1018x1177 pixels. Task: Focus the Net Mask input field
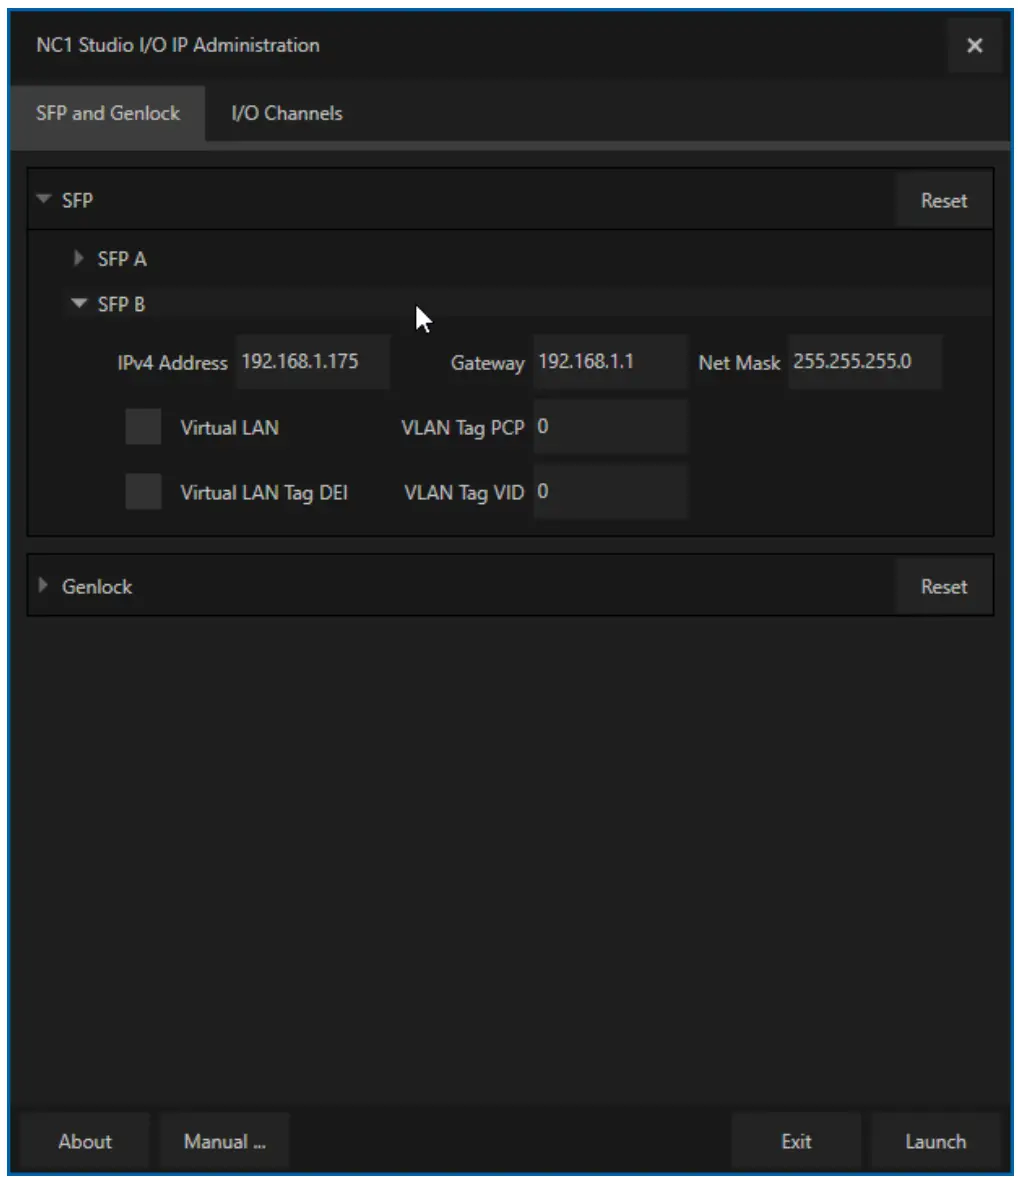[x=864, y=362]
